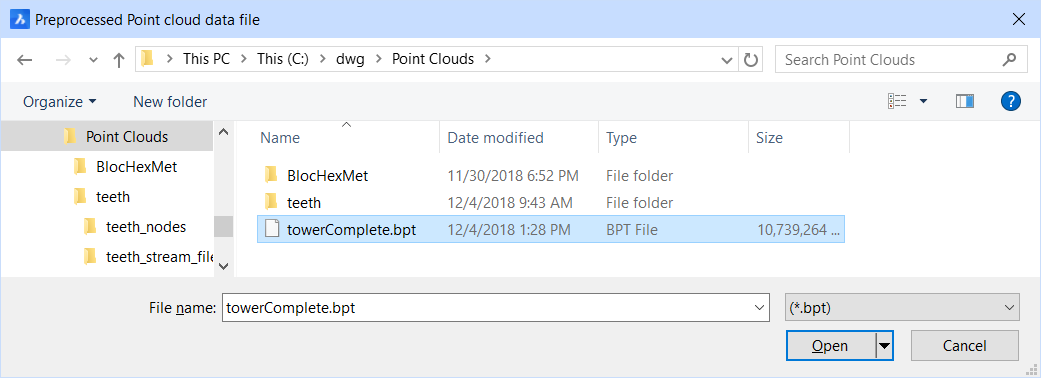Expand the Open button split arrow
Screen dimensions: 1041x378
[884, 345]
